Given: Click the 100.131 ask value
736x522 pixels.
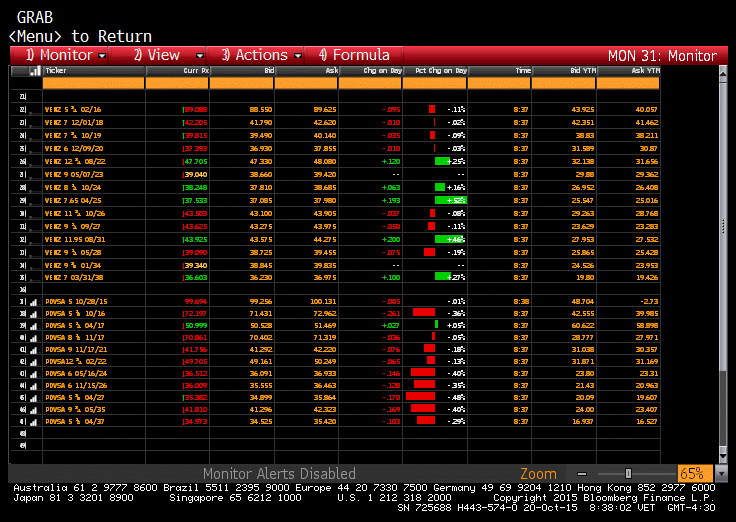Looking at the screenshot, I should click(x=323, y=302).
